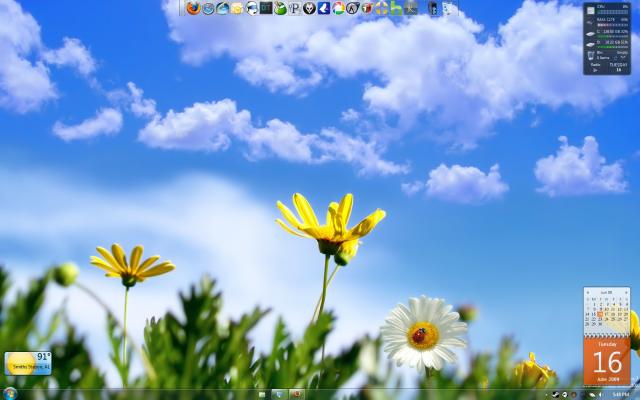Click the circled 'A' dock icon

tap(352, 8)
